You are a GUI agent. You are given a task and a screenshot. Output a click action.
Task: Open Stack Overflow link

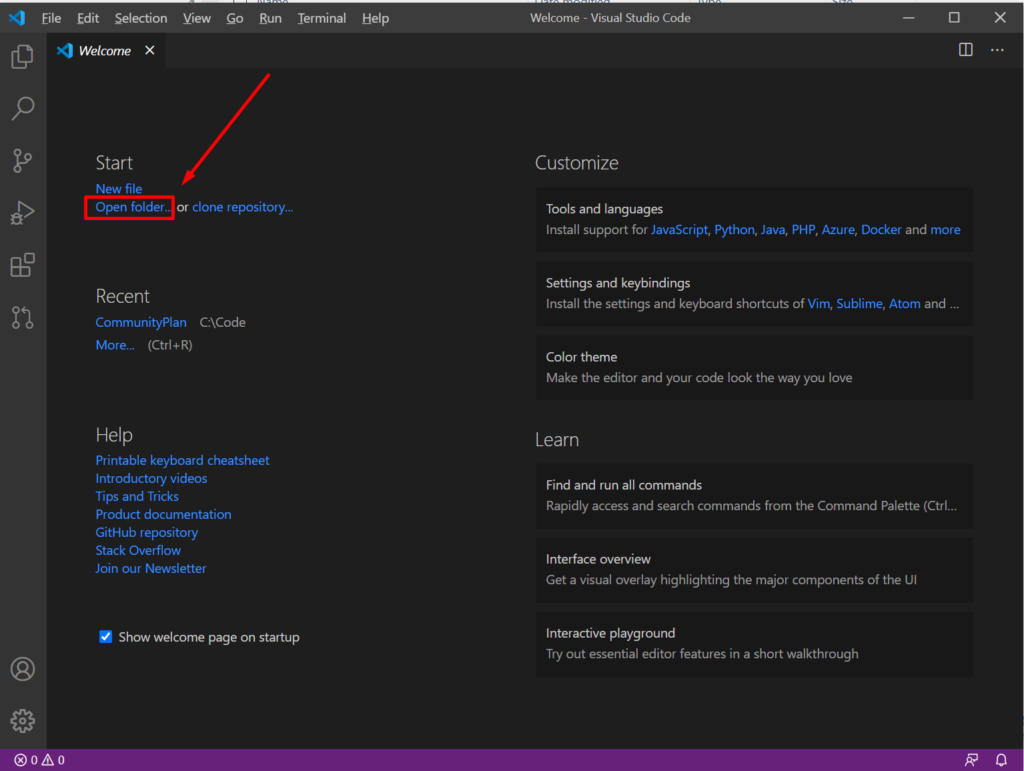[x=138, y=550]
